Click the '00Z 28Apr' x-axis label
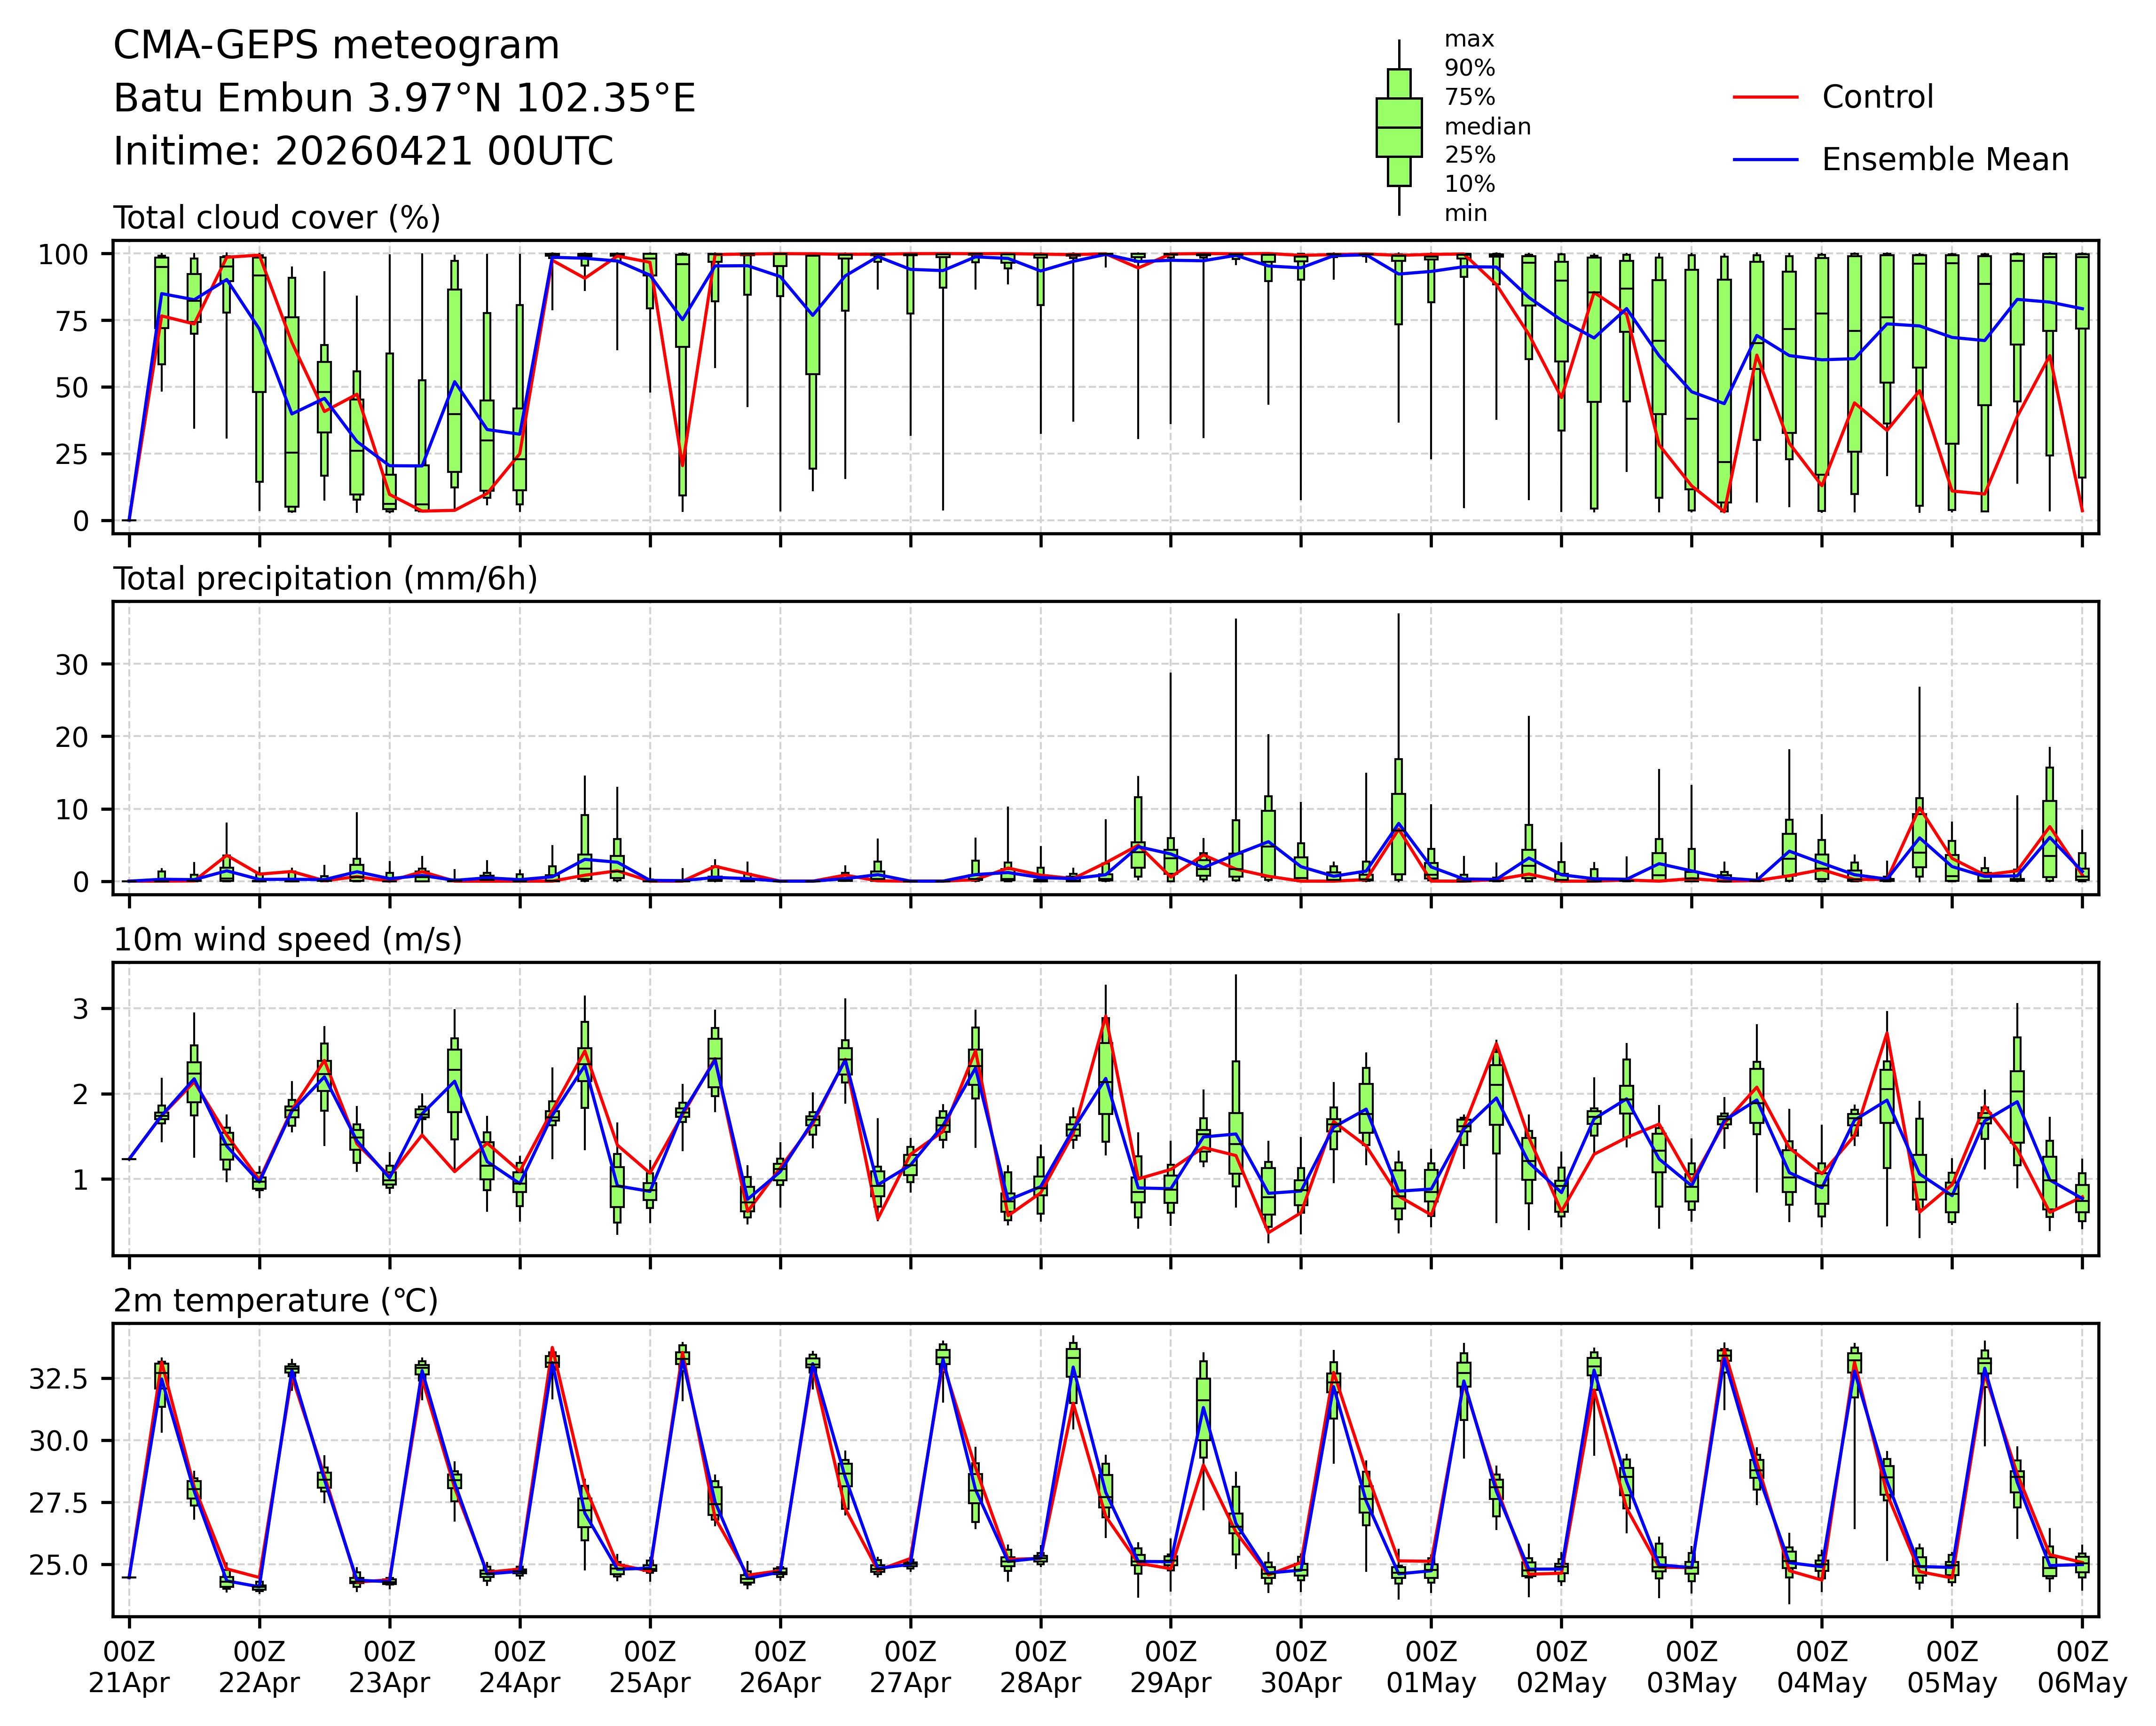The image size is (2156, 1726). click(x=1040, y=1667)
